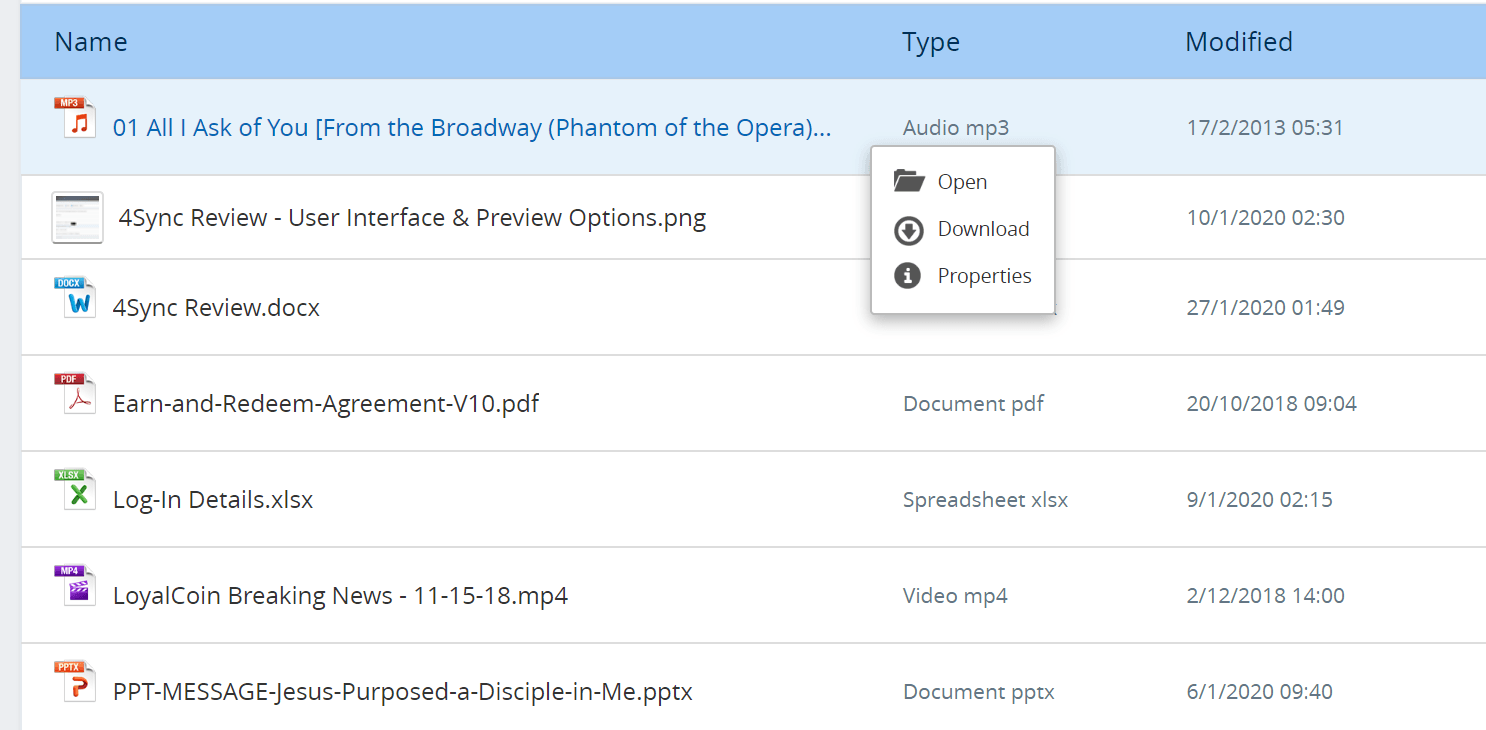Image resolution: width=1486 pixels, height=730 pixels.
Task: Click the Properties info icon in context menu
Action: pos(907,276)
